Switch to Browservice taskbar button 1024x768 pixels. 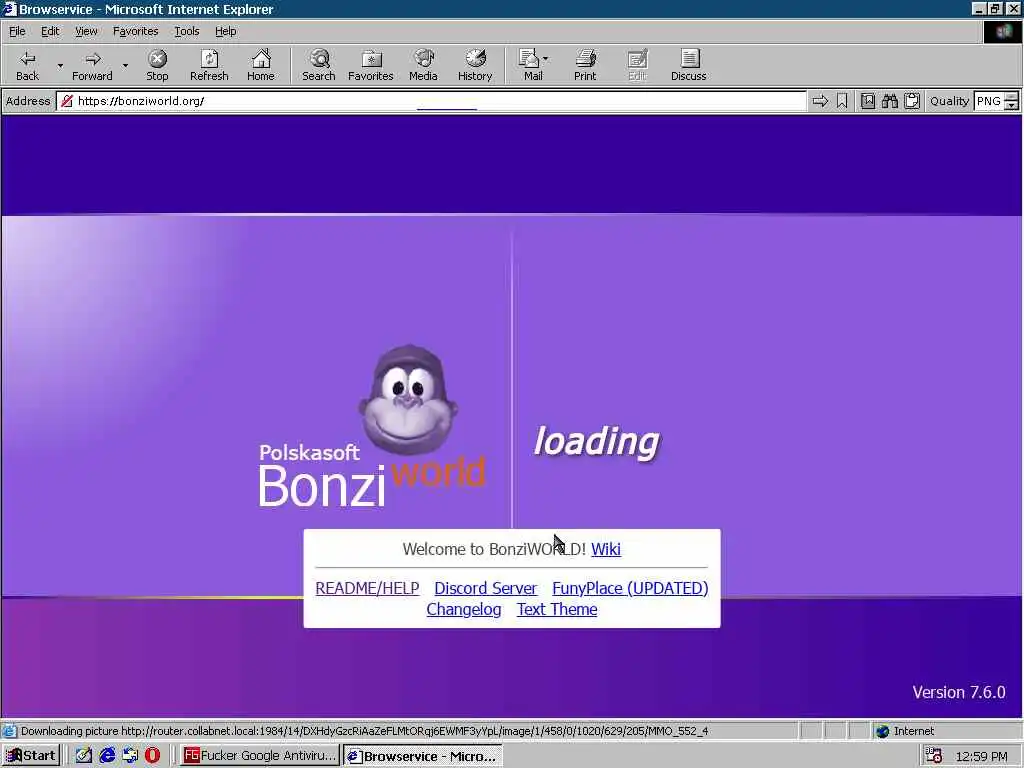coord(423,756)
